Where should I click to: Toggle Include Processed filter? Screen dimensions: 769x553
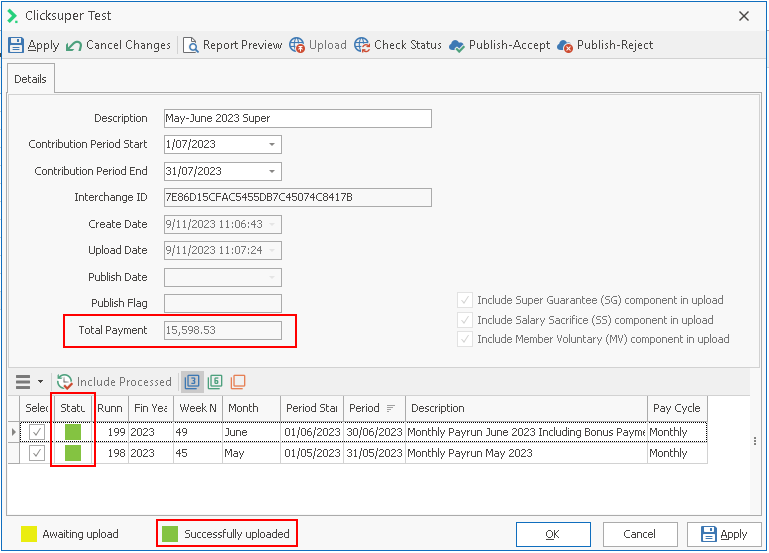(114, 382)
